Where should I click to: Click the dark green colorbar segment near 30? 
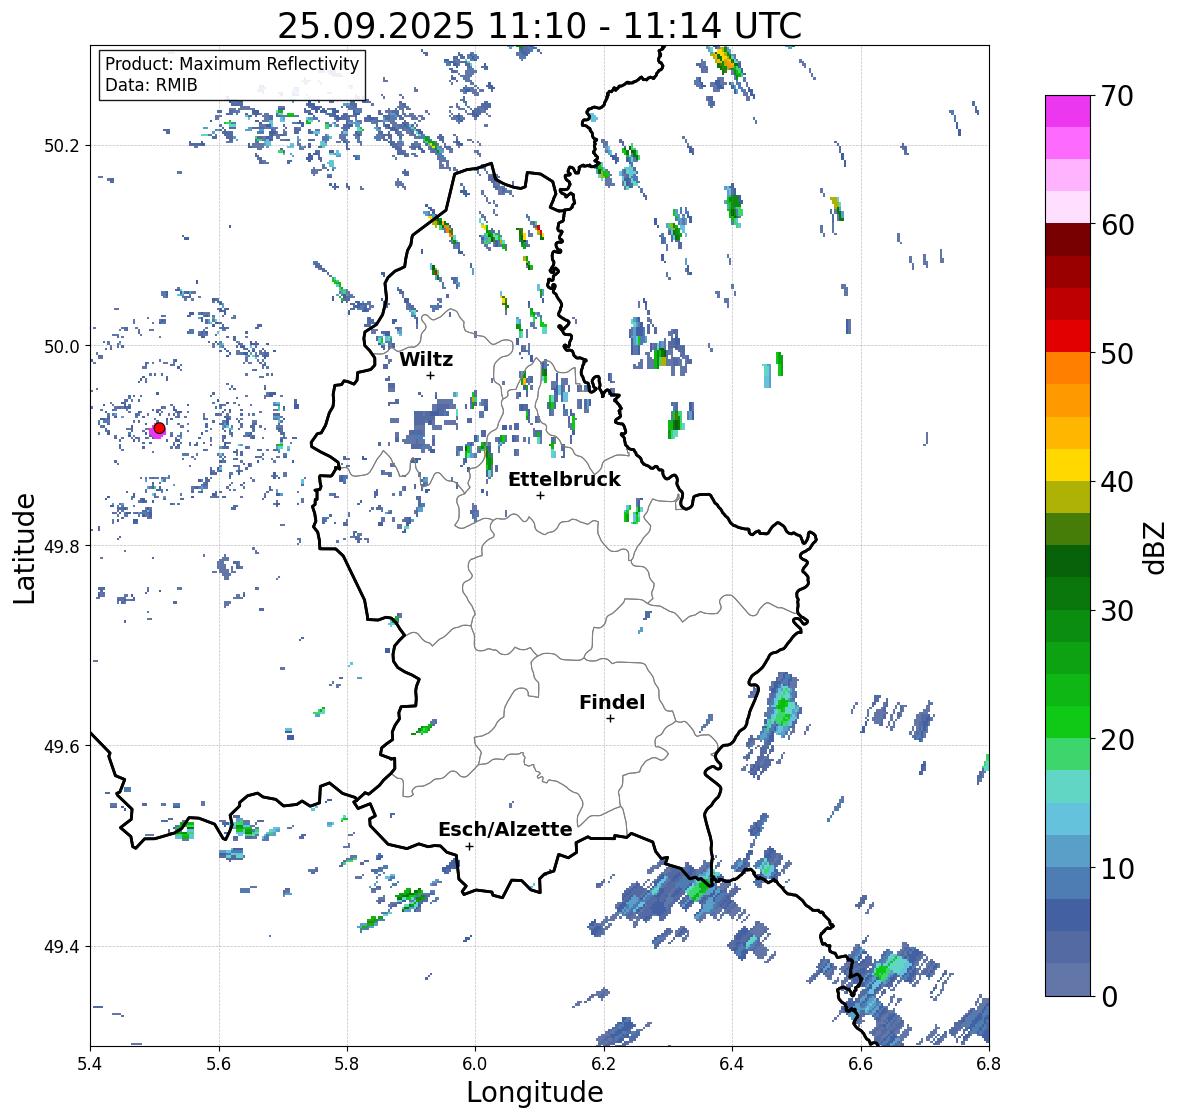point(1068,594)
